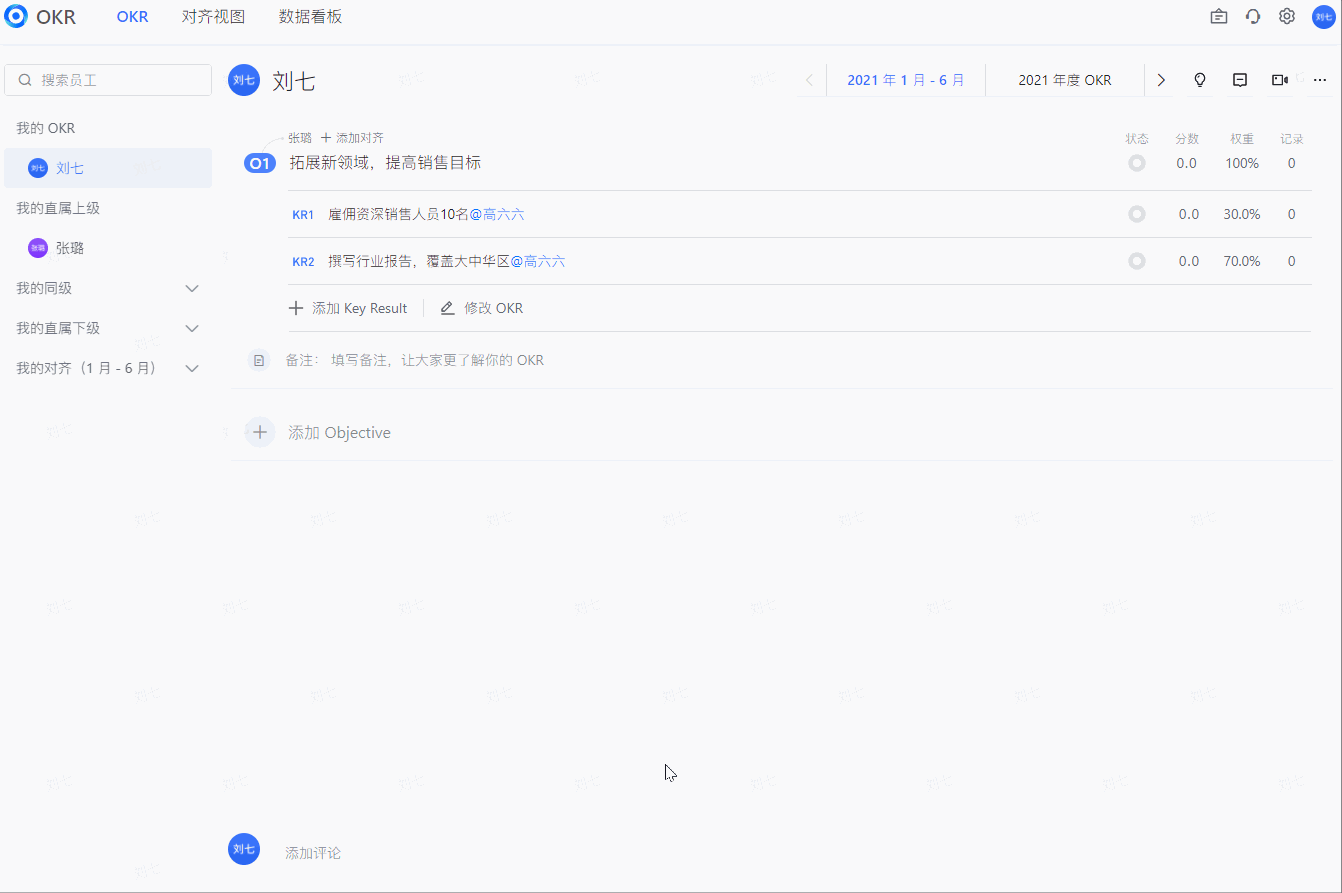This screenshot has height=893, width=1342.
Task: Click the lightbulb tips icon
Action: 1200,80
